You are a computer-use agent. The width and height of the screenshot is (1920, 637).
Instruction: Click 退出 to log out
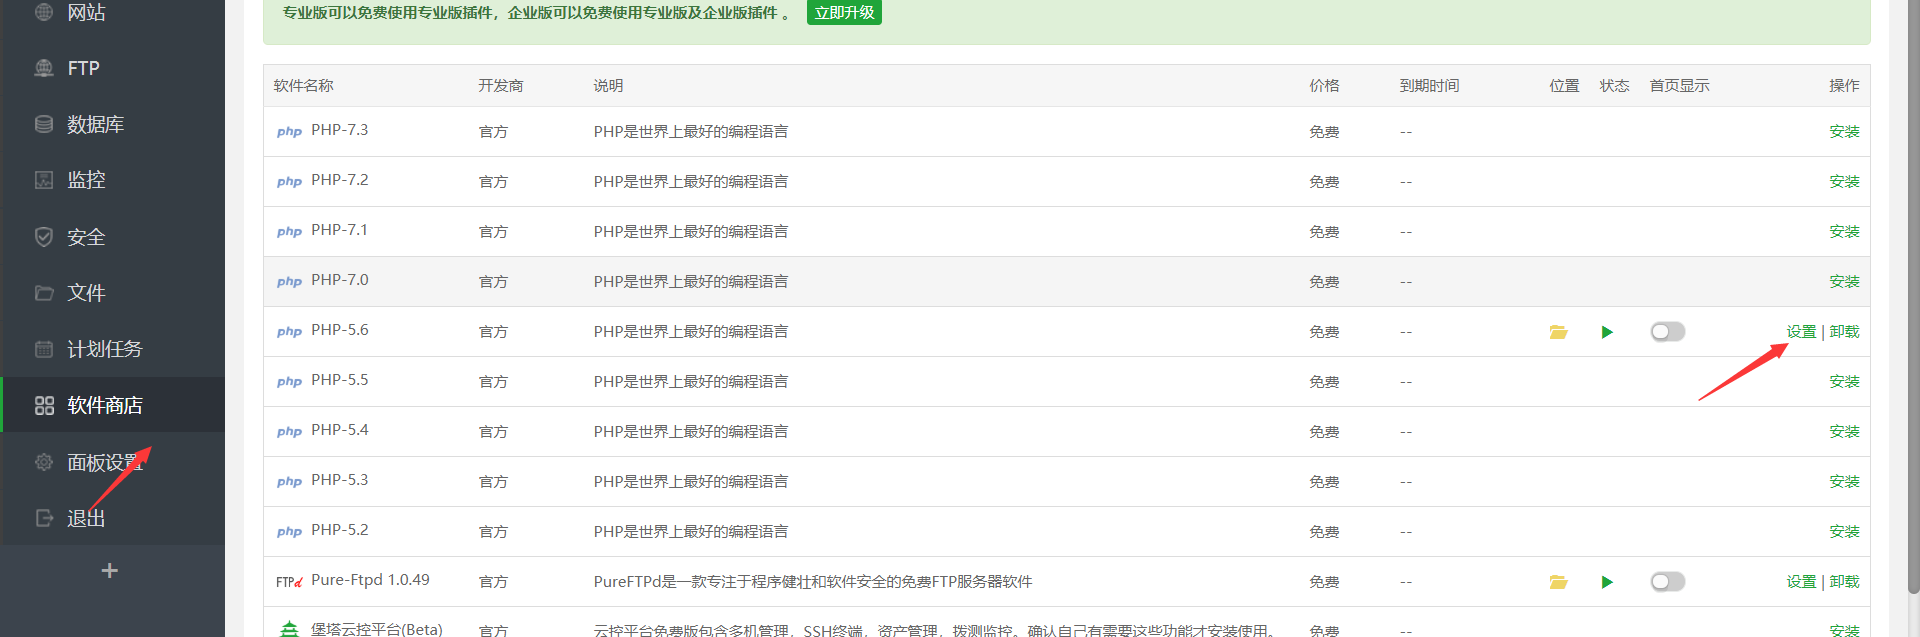pyautogui.click(x=86, y=518)
